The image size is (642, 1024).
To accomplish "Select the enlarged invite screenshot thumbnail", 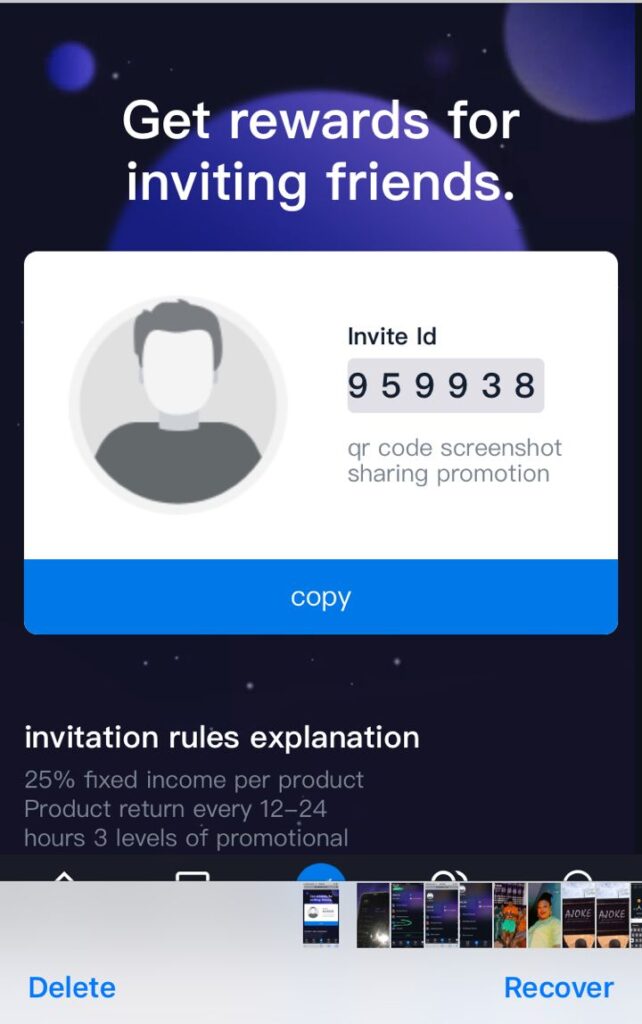I will (x=321, y=915).
